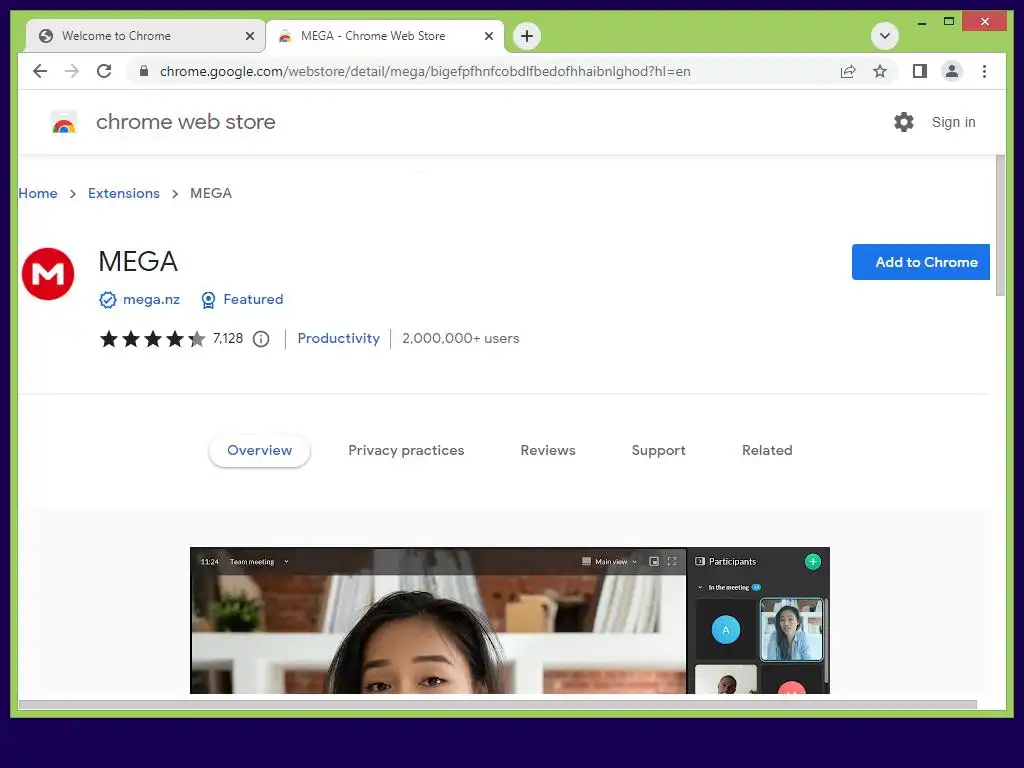Screen dimensions: 1024x768
Task: Click the horizontal scrollbar at bottom
Action: (498, 705)
